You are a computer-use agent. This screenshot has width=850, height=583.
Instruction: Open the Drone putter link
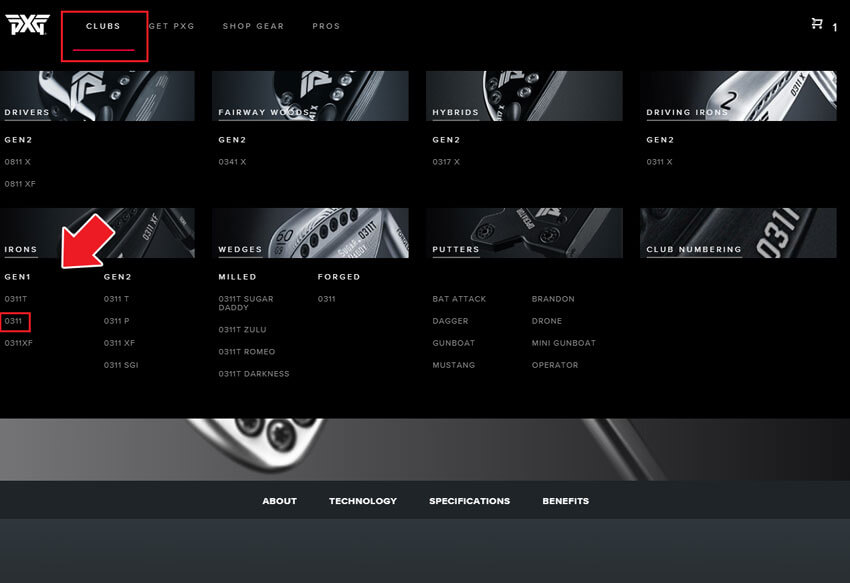pos(546,321)
